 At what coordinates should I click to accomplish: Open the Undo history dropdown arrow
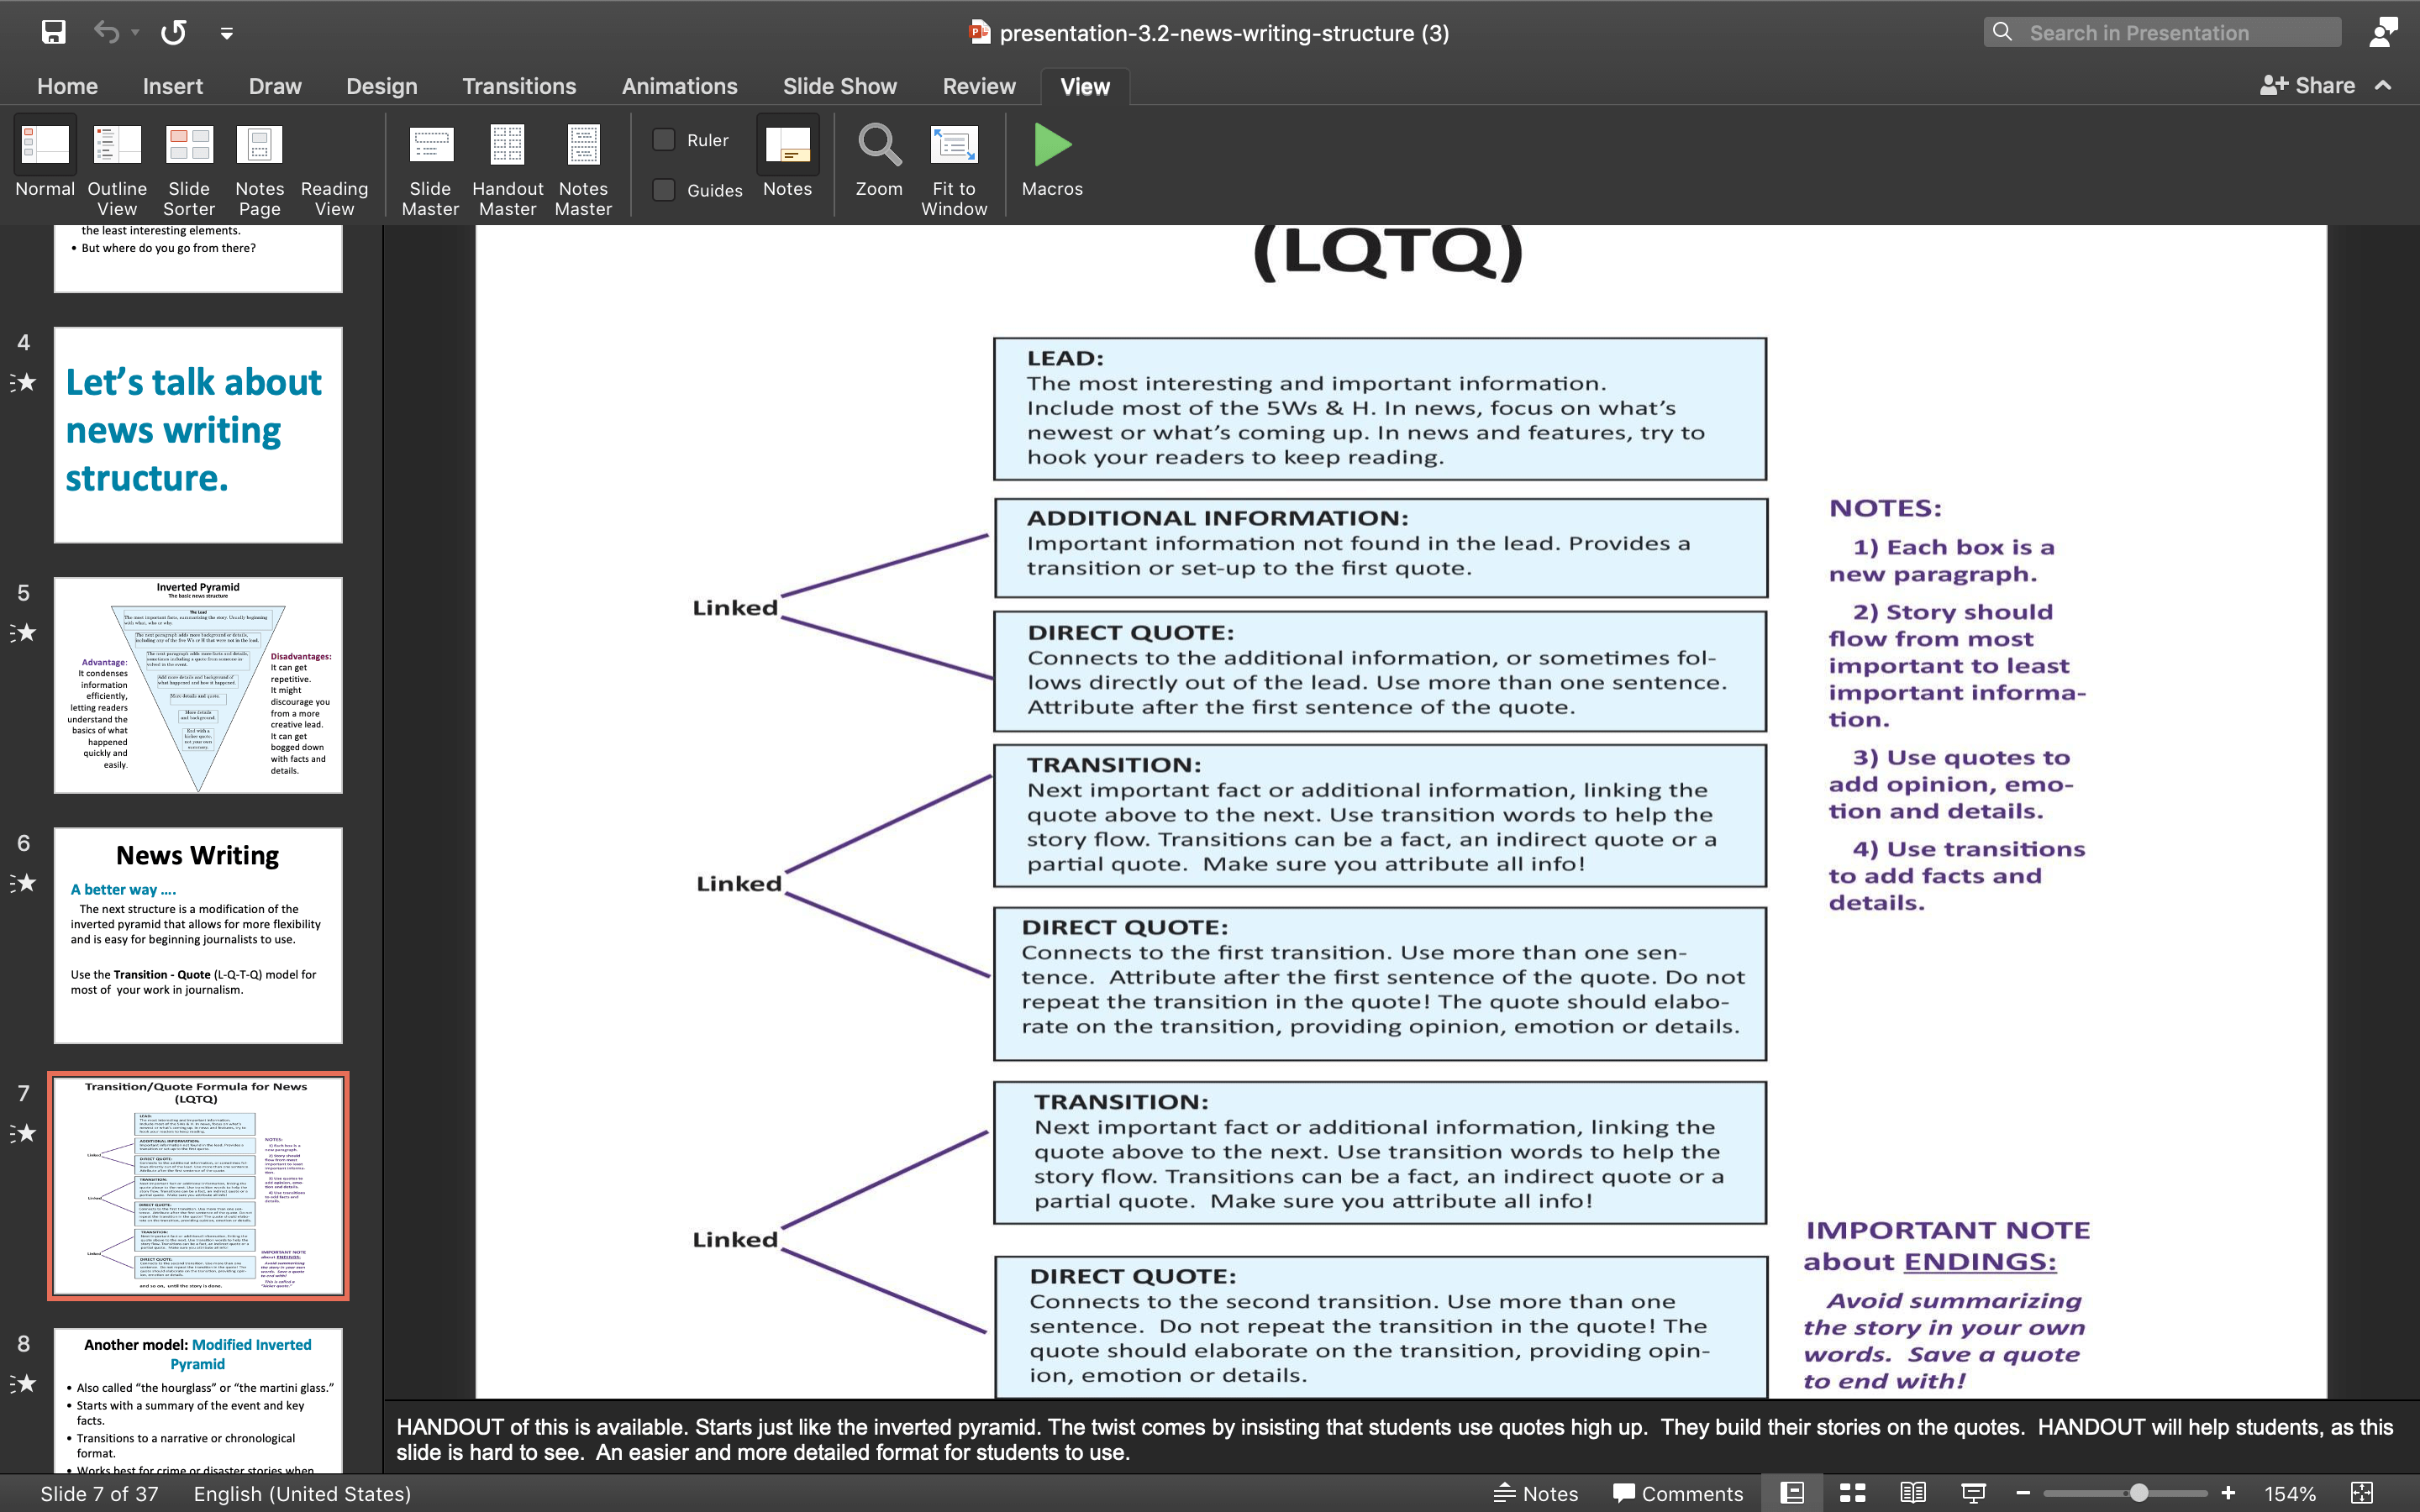pos(135,33)
